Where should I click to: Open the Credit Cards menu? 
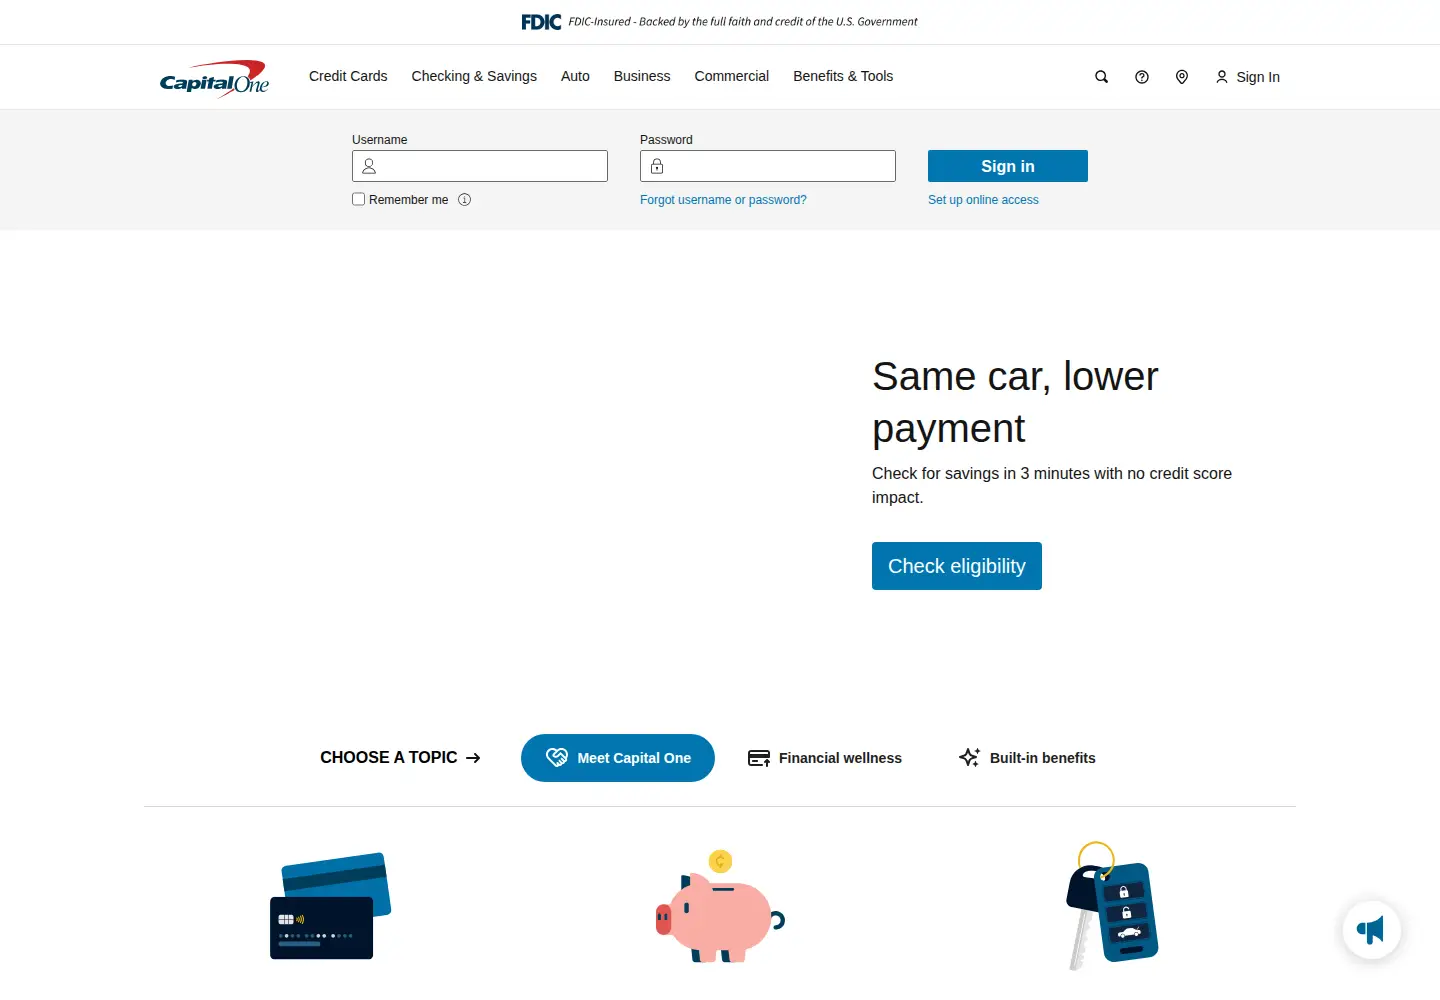pos(348,76)
